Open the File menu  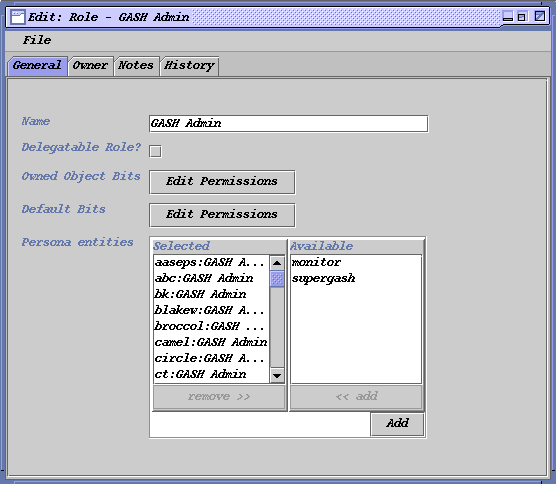(37, 40)
